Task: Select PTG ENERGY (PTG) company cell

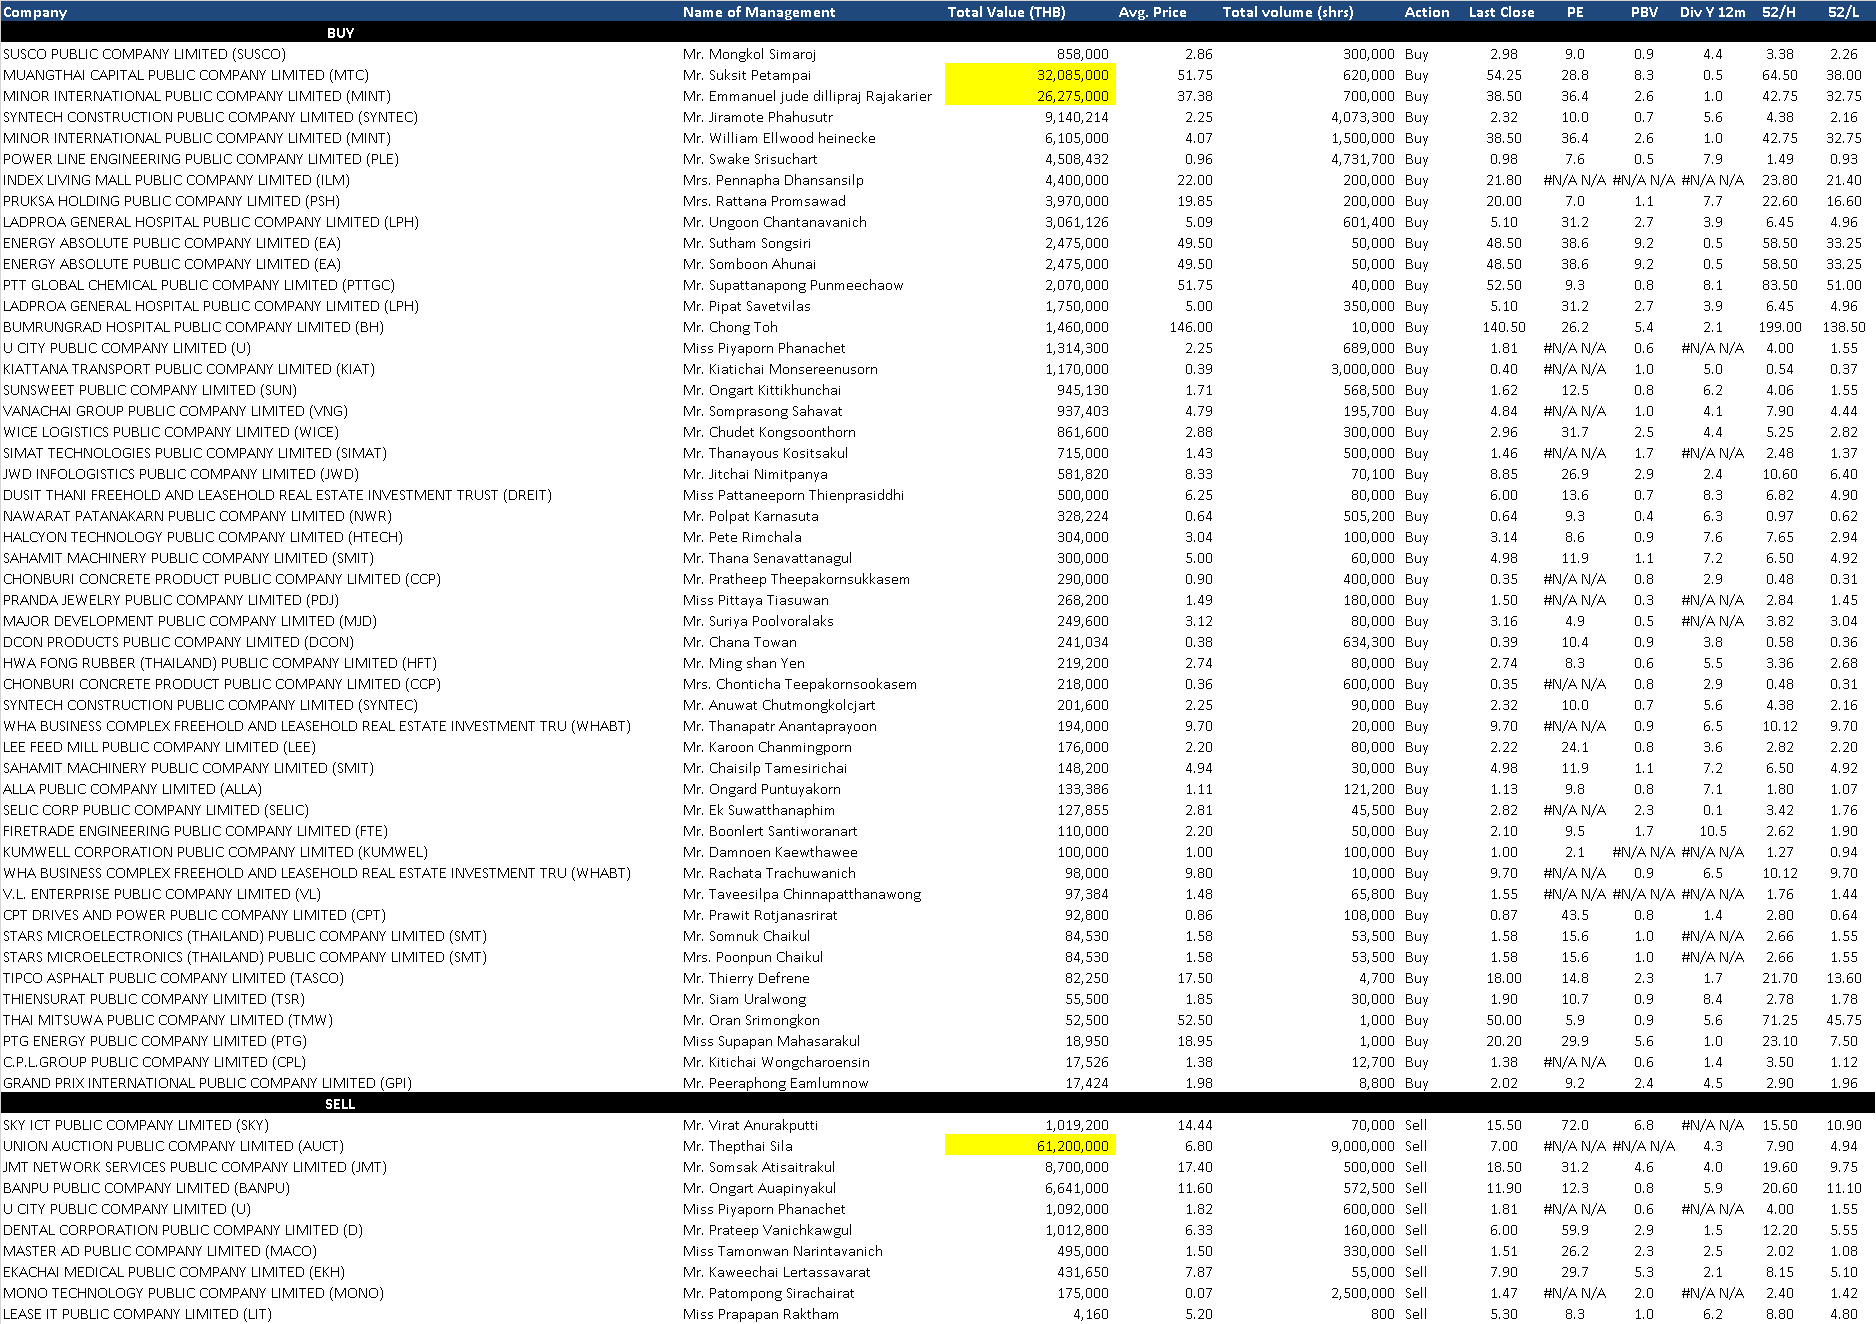Action: pos(155,1041)
